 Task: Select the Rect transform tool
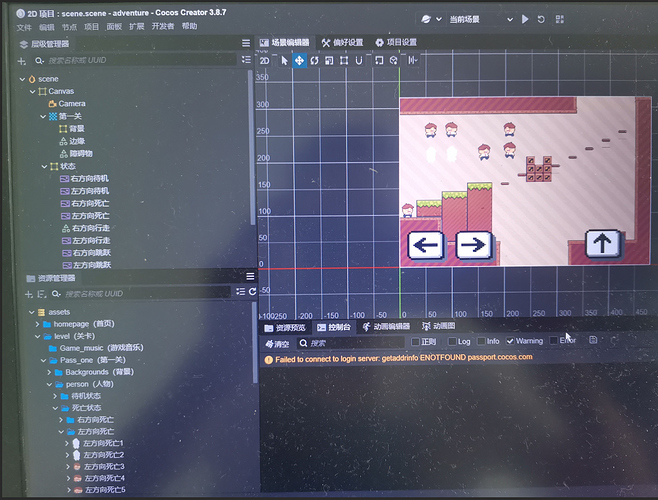(x=344, y=60)
